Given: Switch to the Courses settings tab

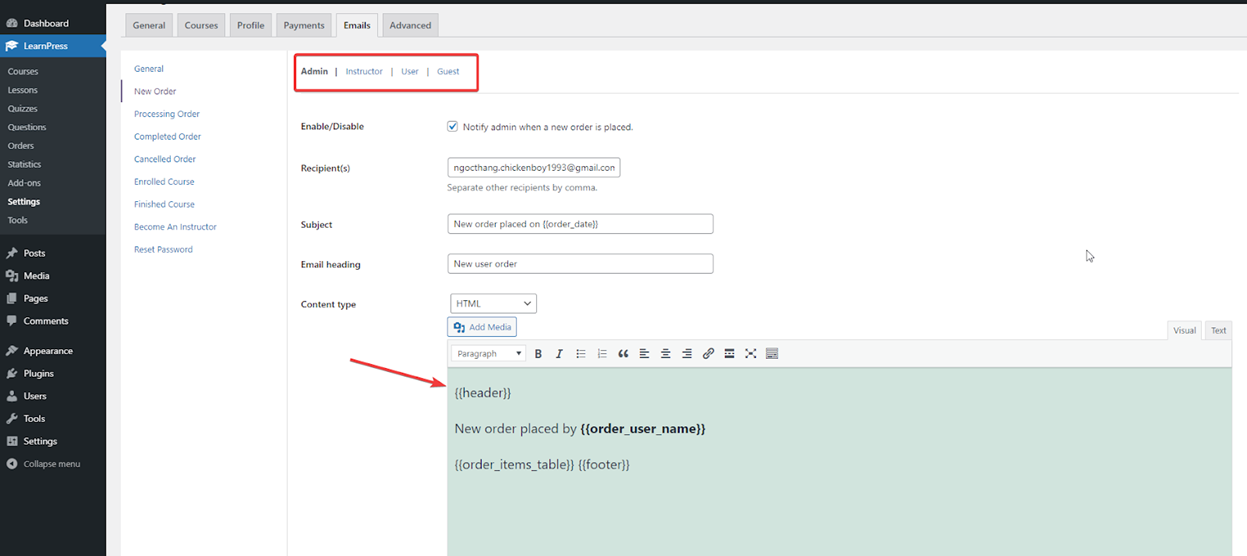Looking at the screenshot, I should click(201, 25).
